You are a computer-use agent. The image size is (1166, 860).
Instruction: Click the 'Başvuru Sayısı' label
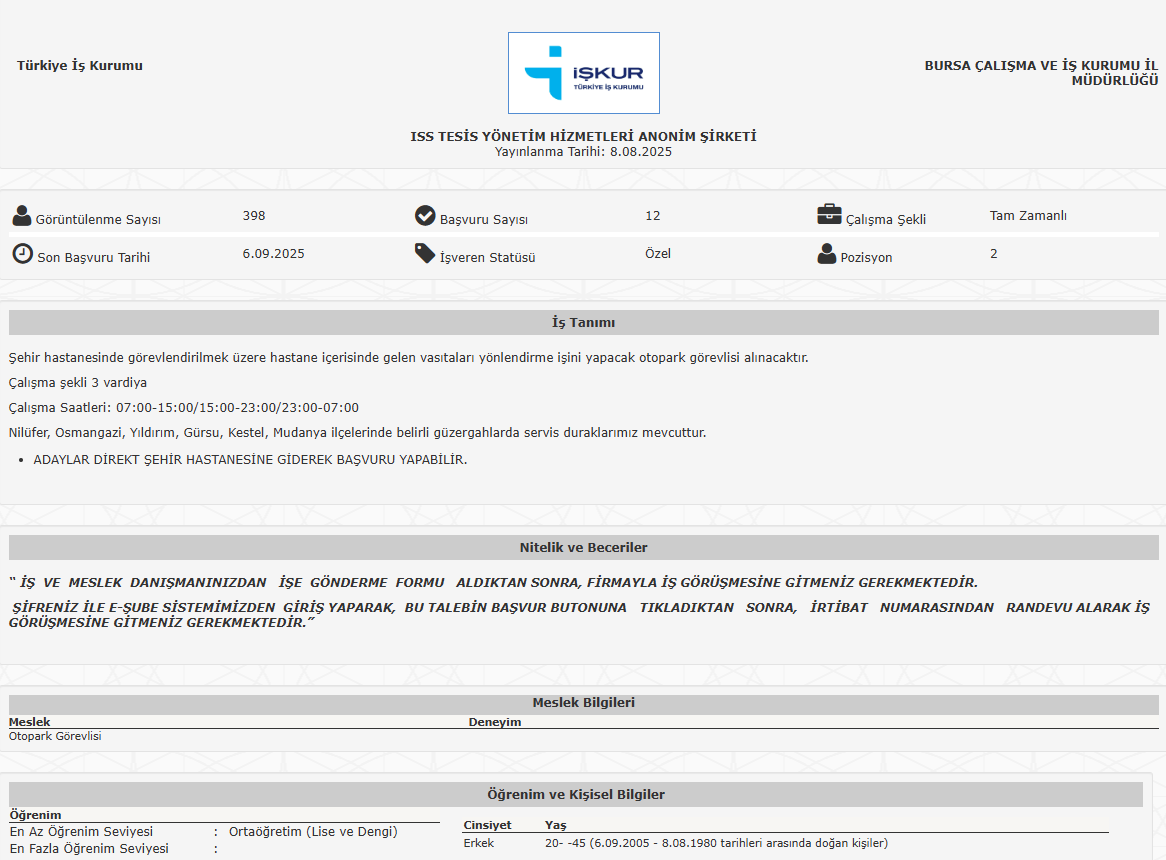tap(484, 219)
